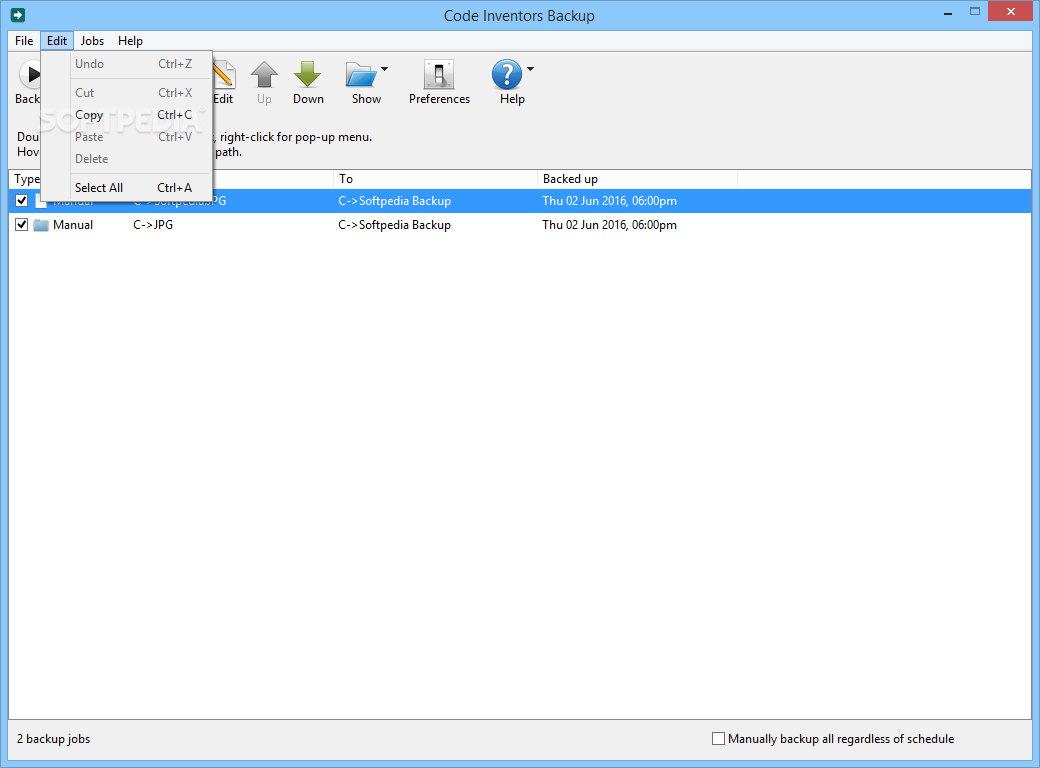Enable Manually backup all regardless of schedule
1040x768 pixels.
tap(718, 738)
